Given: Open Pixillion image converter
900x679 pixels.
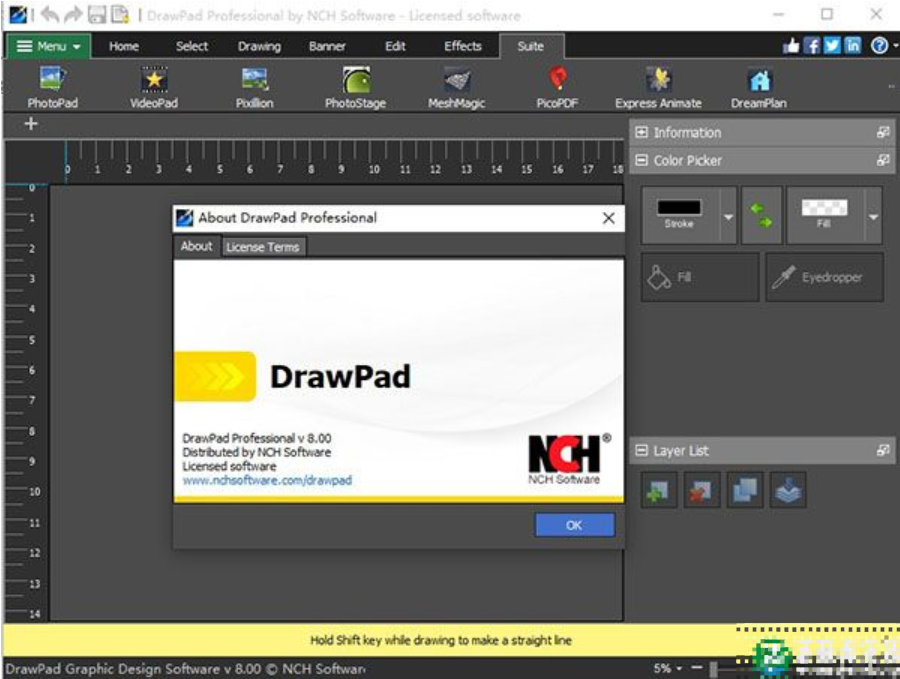Looking at the screenshot, I should [x=254, y=88].
